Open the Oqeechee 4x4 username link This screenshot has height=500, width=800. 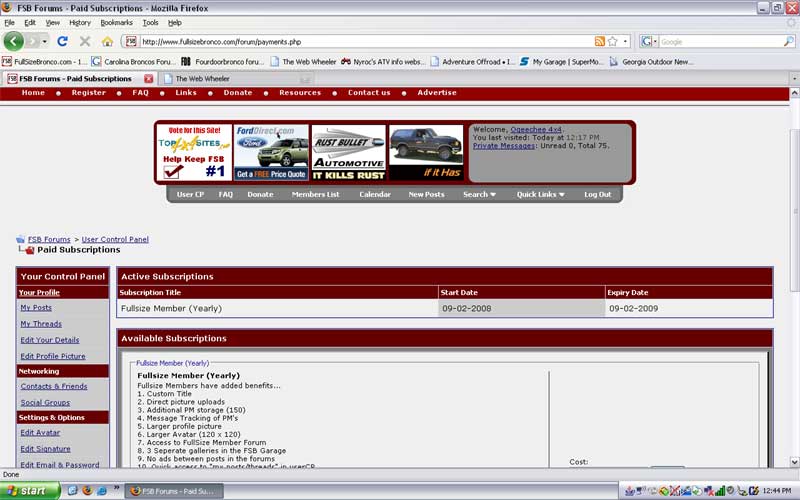click(x=536, y=130)
